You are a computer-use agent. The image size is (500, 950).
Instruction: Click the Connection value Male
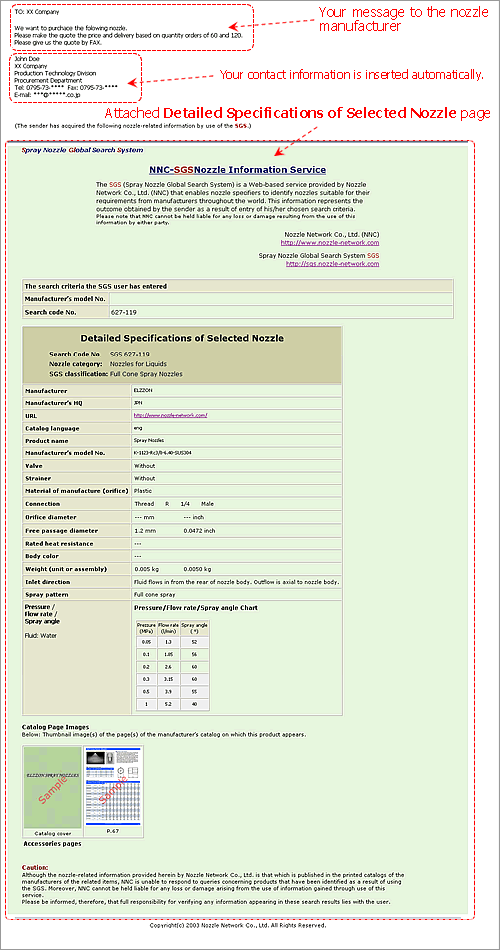pos(207,504)
